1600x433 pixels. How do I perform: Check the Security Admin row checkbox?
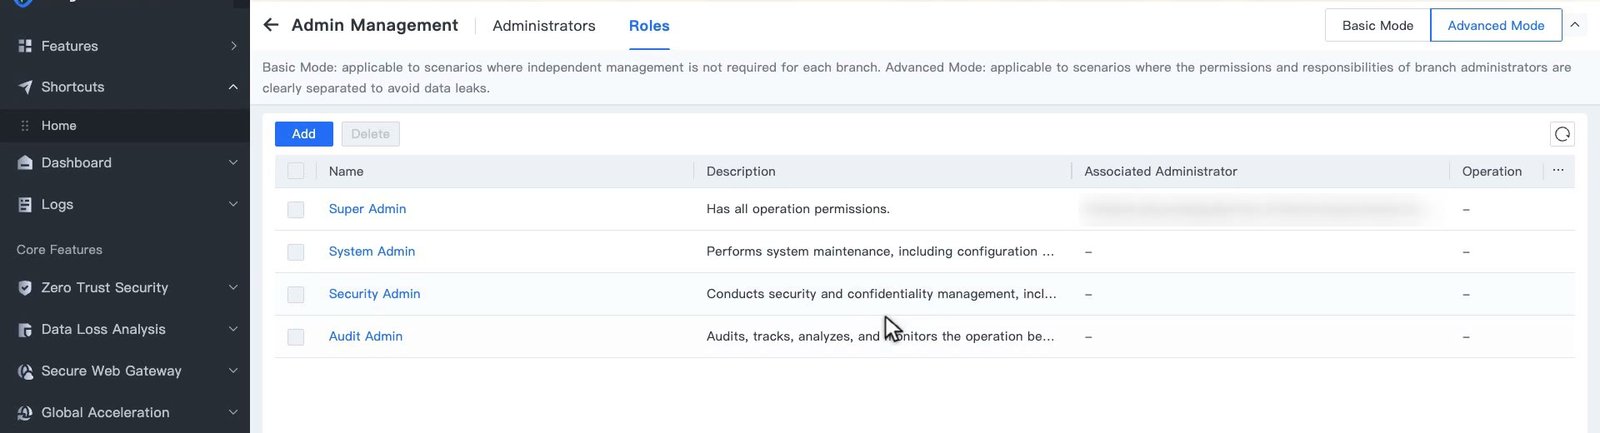pos(296,295)
